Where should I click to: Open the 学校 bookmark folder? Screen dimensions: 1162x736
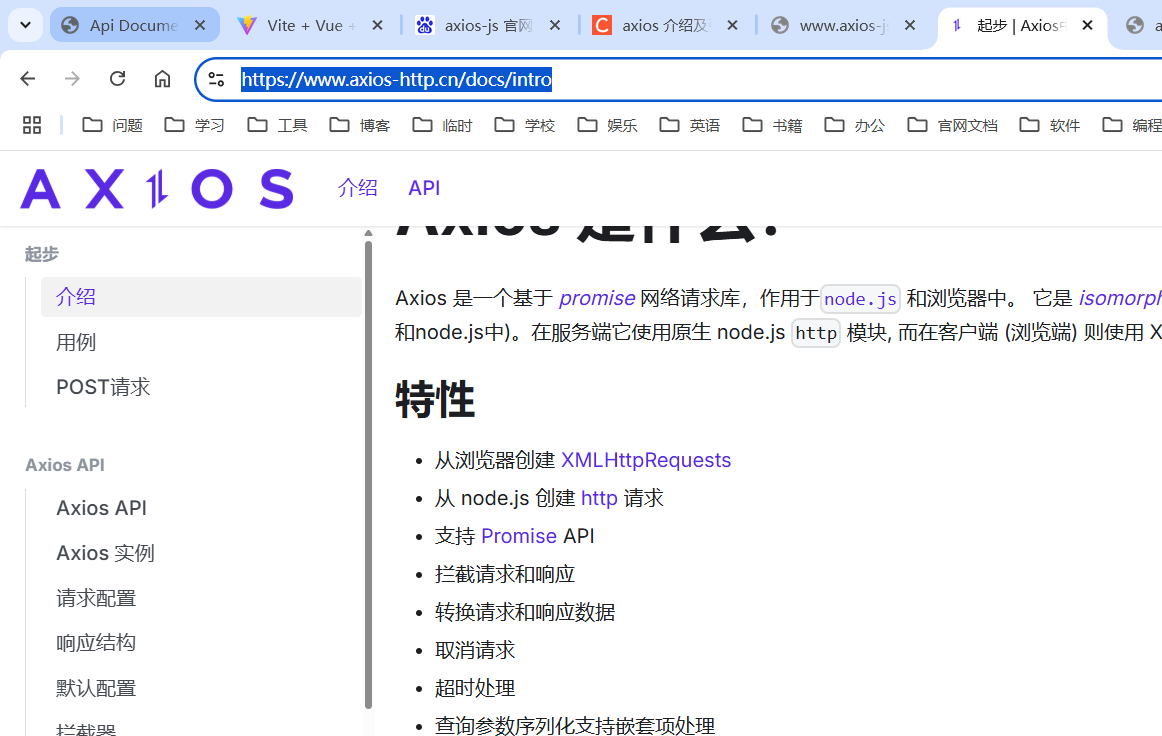coord(525,125)
